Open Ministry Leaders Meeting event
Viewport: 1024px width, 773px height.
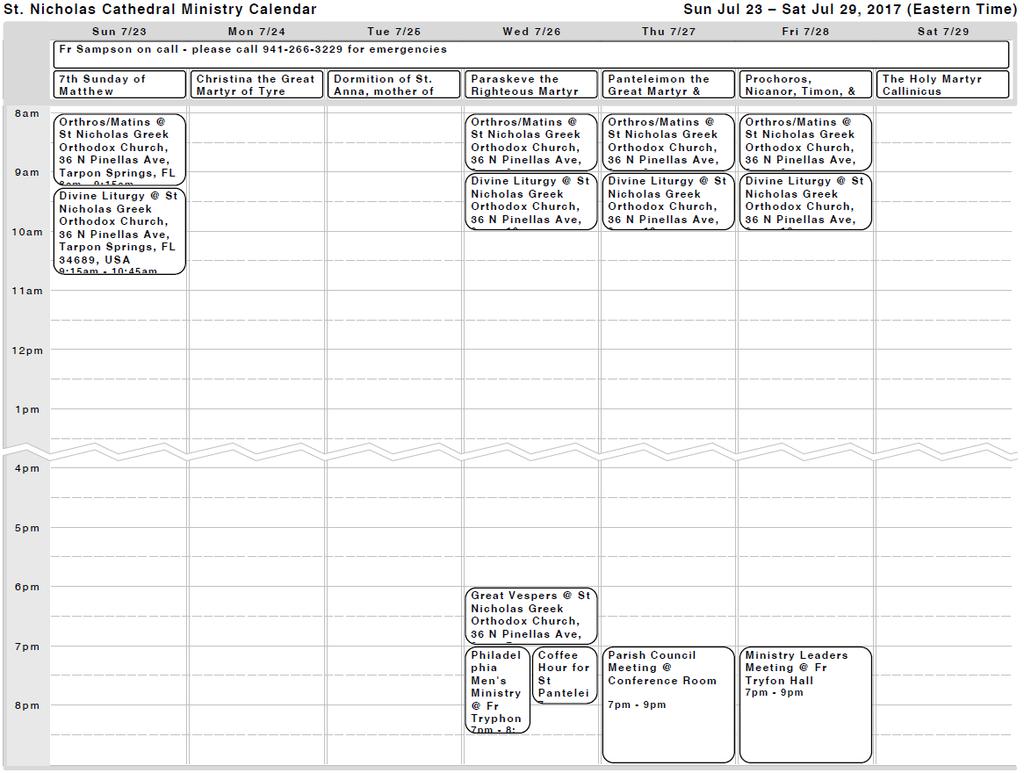point(805,704)
